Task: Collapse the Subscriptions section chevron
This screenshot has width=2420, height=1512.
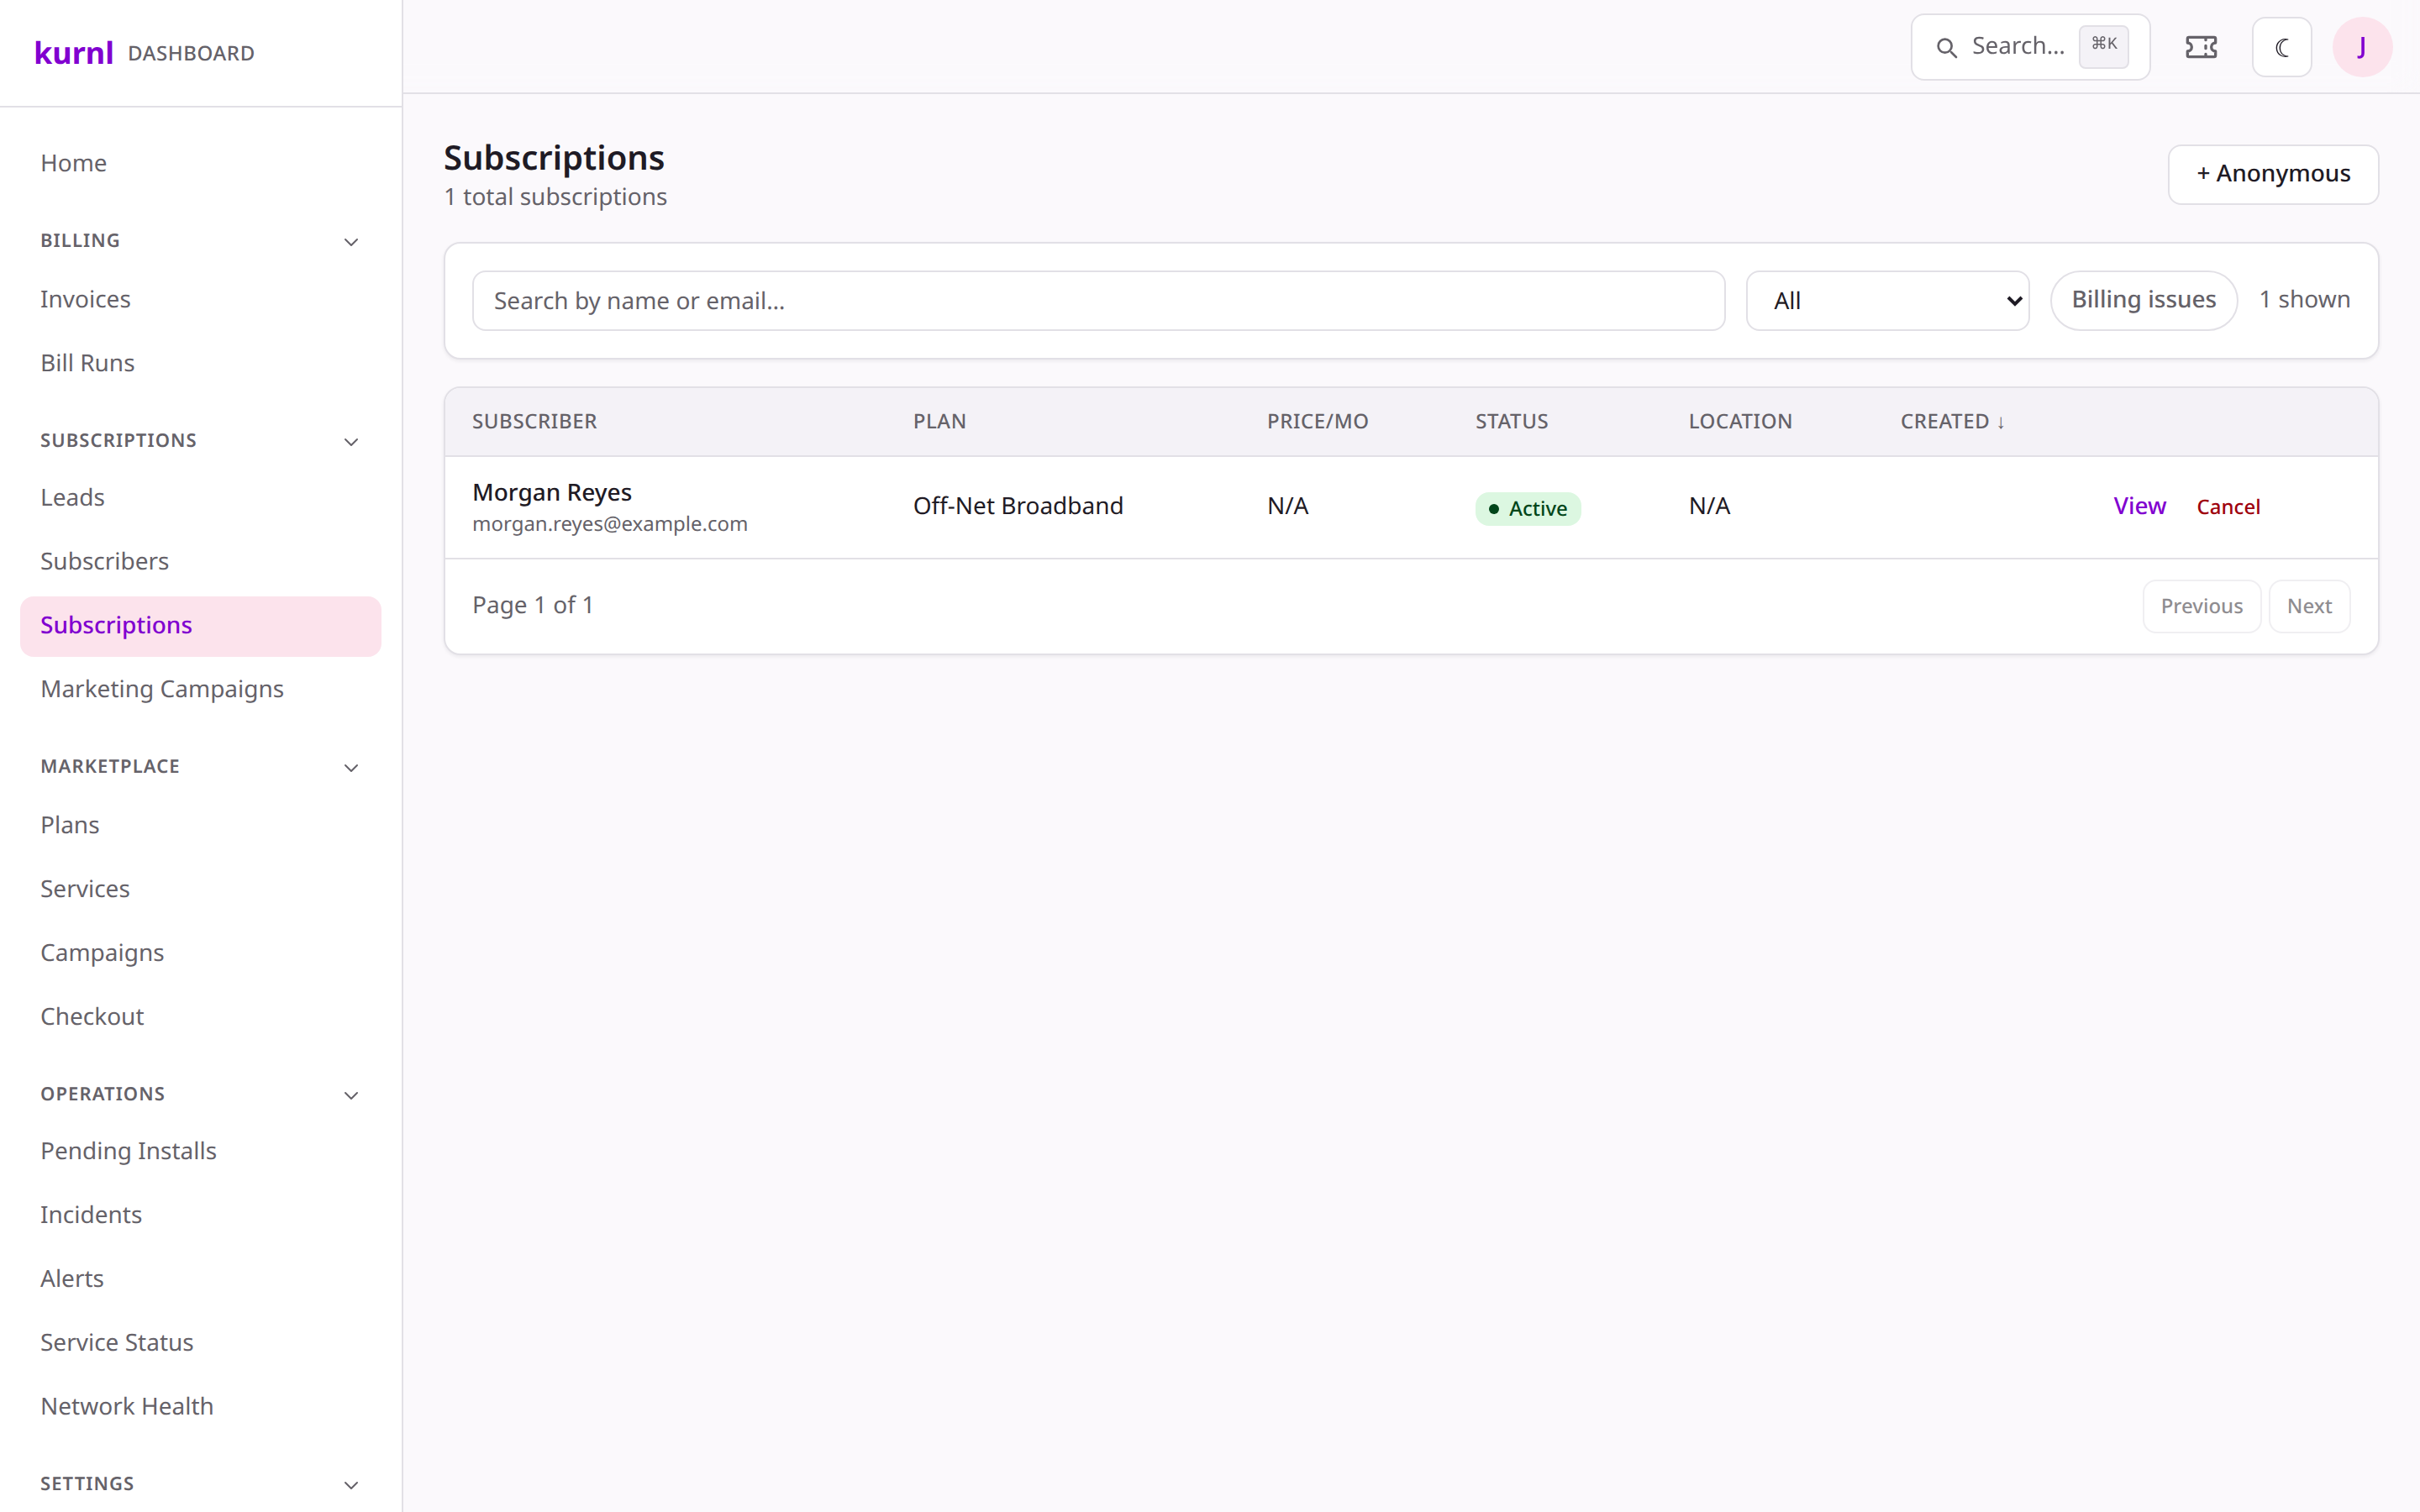Action: click(x=351, y=442)
